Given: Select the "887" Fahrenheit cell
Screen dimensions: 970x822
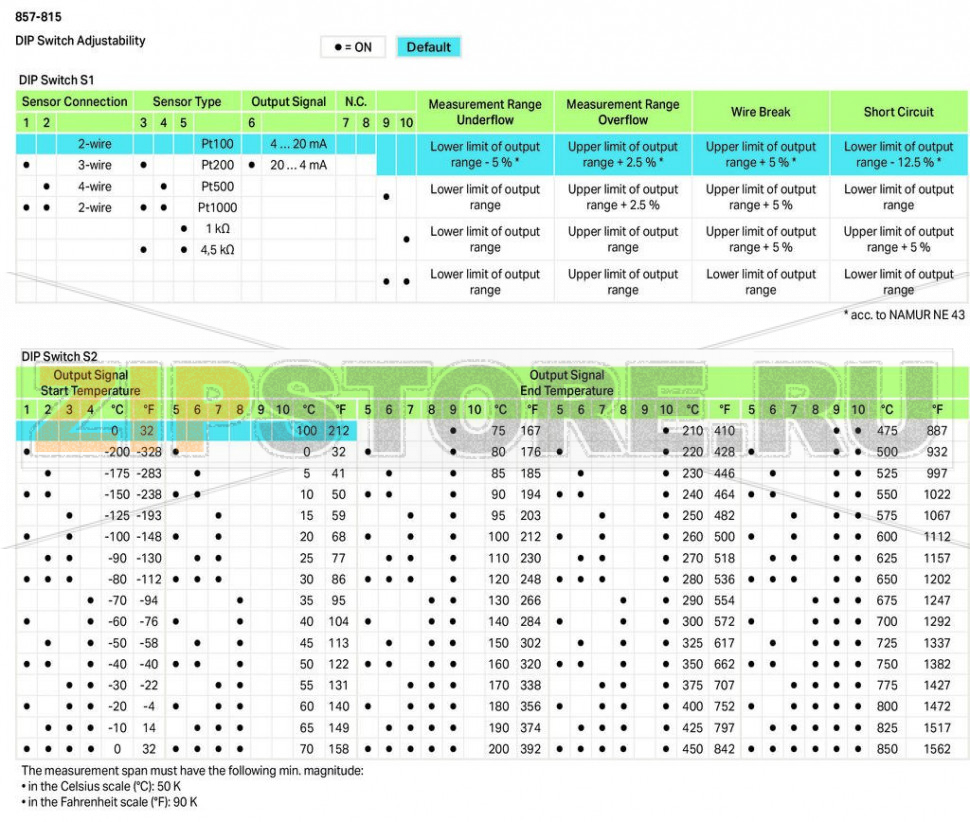Looking at the screenshot, I should click(x=937, y=430).
